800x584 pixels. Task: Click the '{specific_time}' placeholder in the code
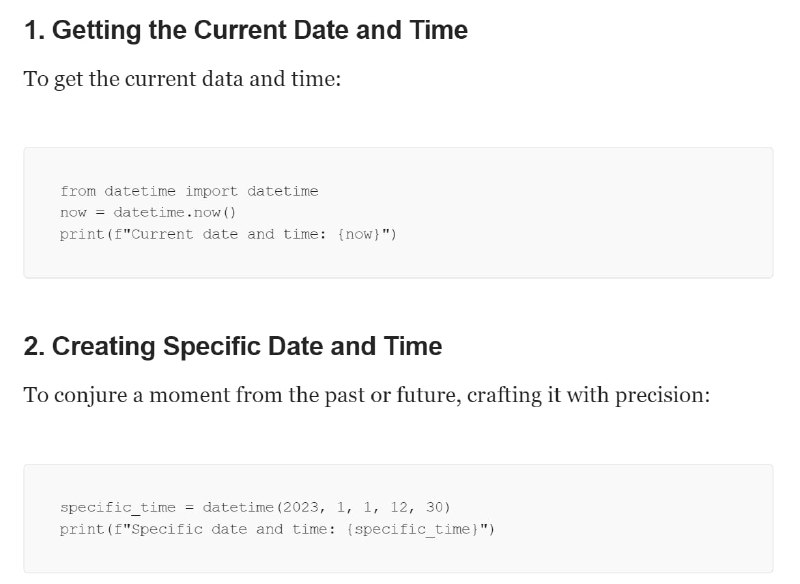coord(412,529)
